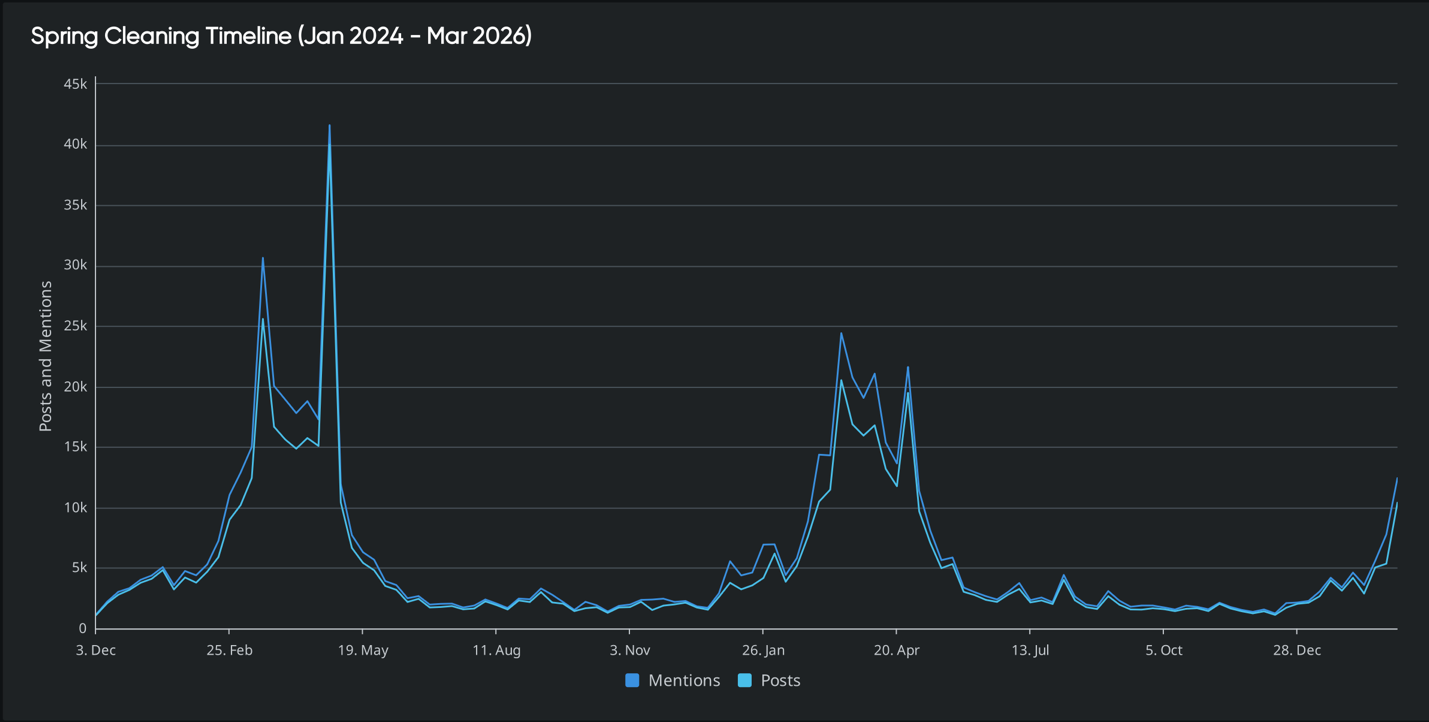This screenshot has height=722, width=1429.
Task: Click the "45k" y-axis label
Action: click(75, 84)
